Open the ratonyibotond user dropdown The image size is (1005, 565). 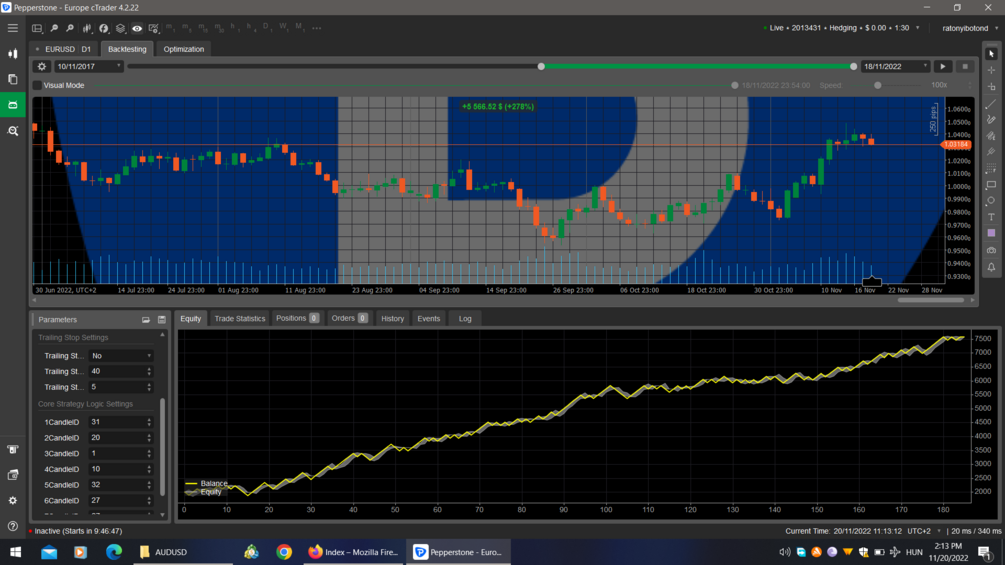pos(970,28)
